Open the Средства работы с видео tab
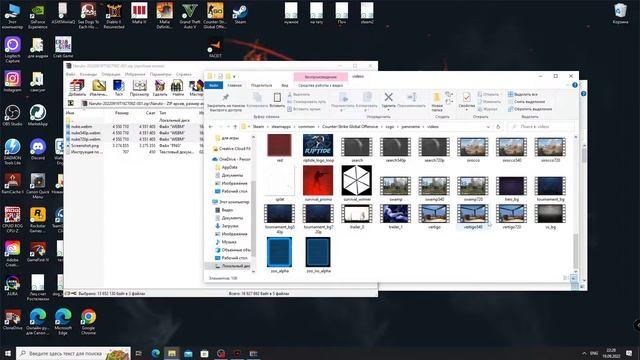The image size is (640, 360). 320,85
